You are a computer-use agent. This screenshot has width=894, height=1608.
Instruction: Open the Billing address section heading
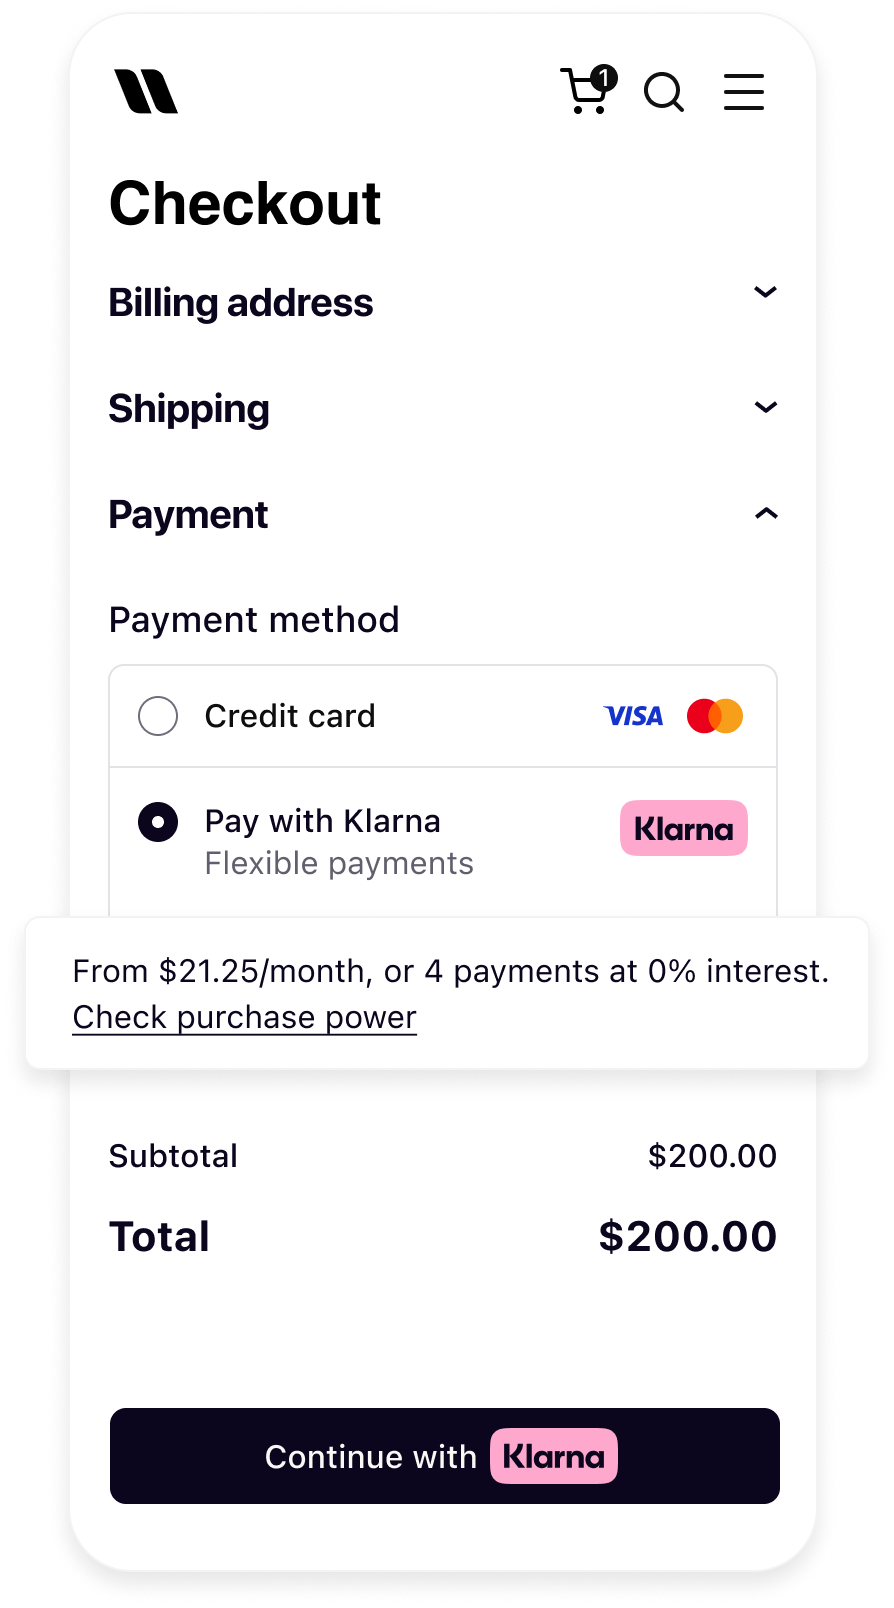tap(241, 303)
